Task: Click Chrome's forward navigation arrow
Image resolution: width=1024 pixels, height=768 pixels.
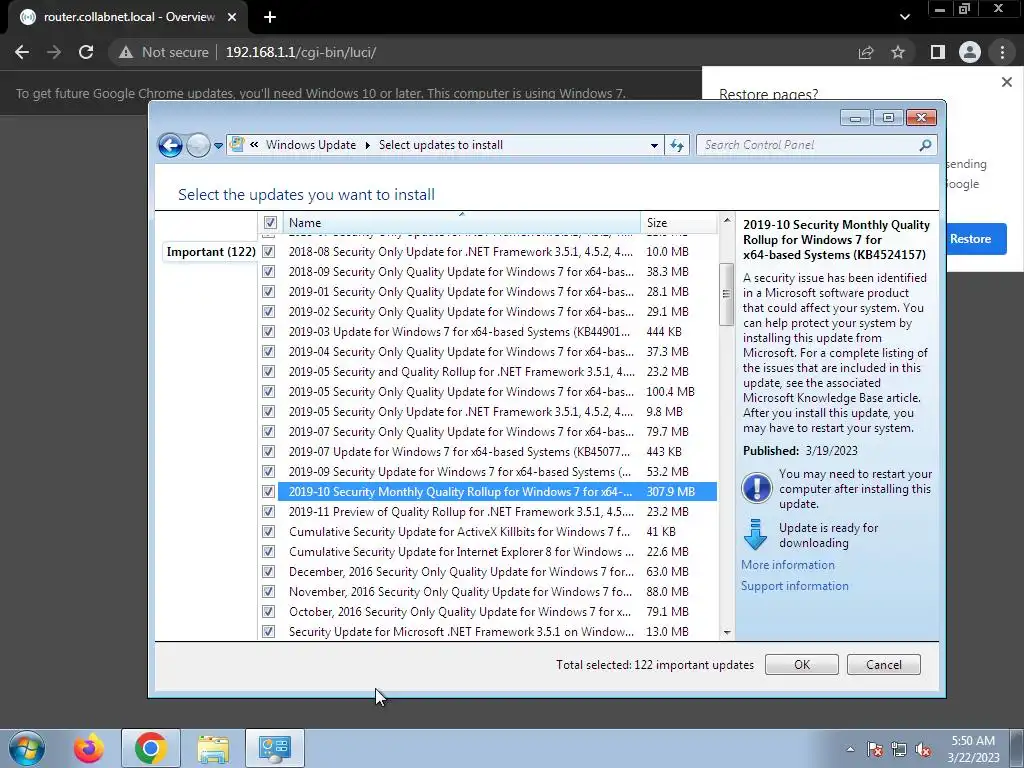Action: pos(54,52)
